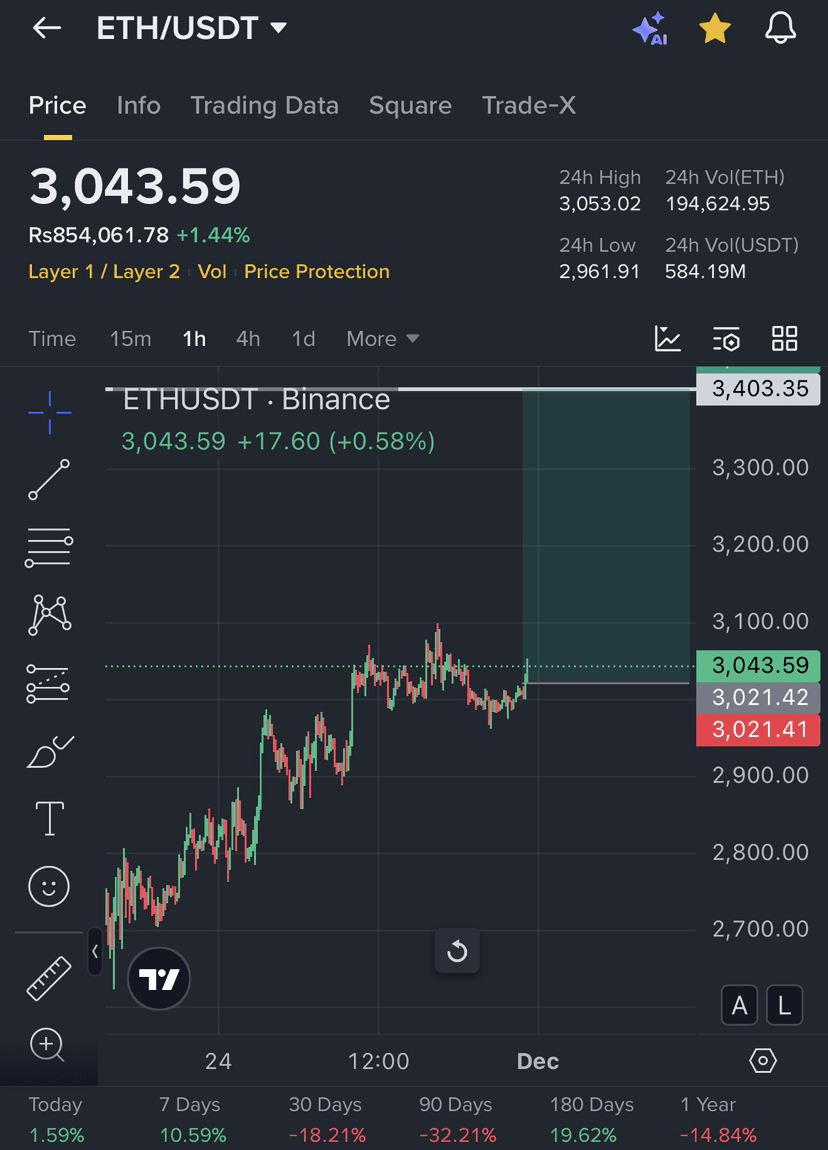
Task: Select the XABCD pattern tool
Action: [49, 615]
